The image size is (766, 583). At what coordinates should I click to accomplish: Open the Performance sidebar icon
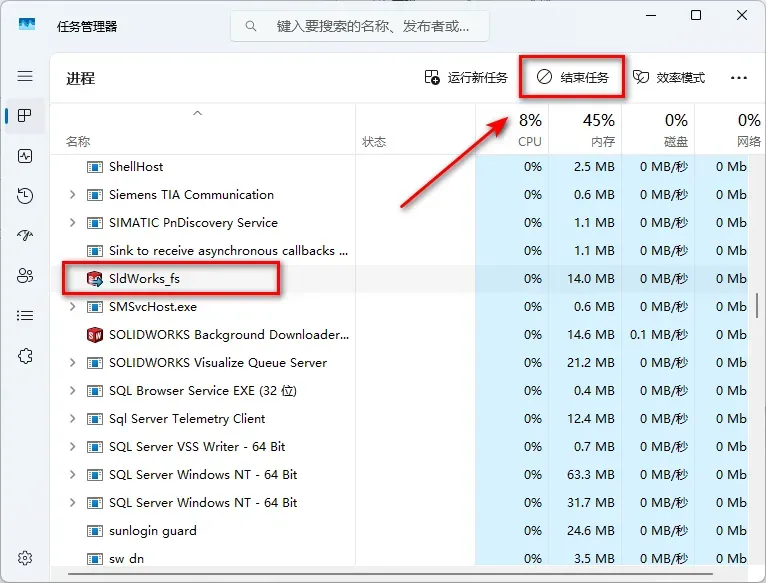click(x=25, y=156)
